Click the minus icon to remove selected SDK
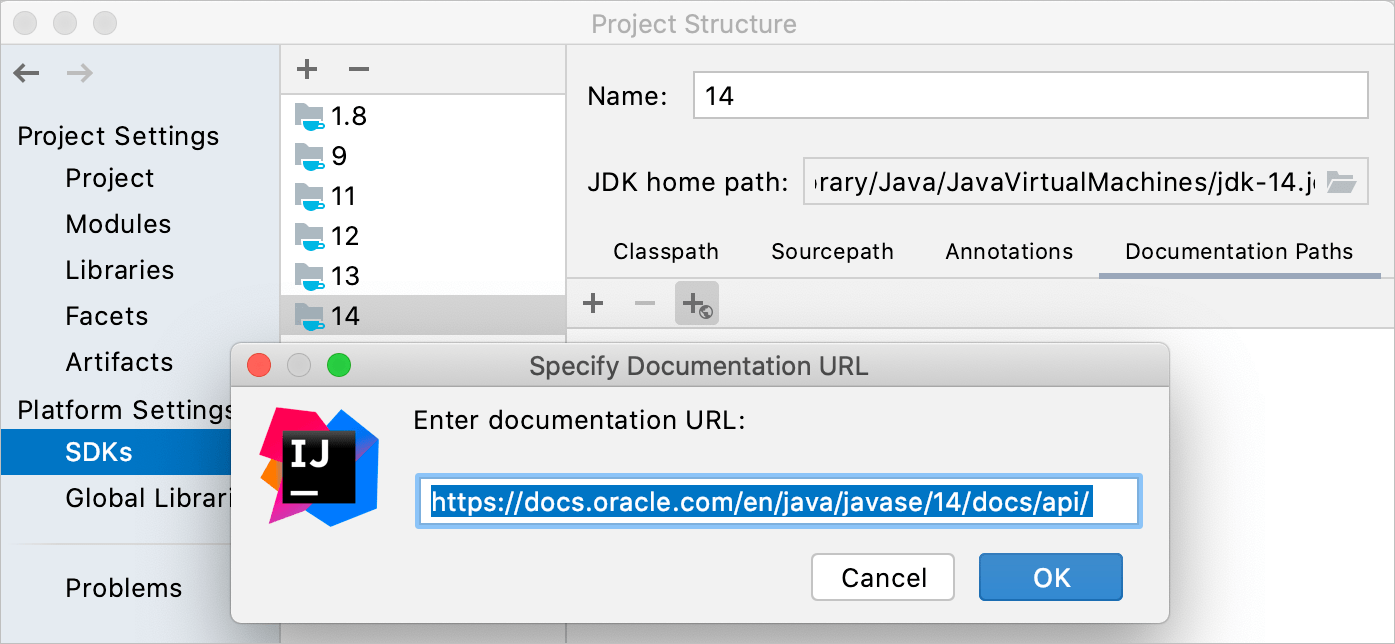 pyautogui.click(x=358, y=69)
